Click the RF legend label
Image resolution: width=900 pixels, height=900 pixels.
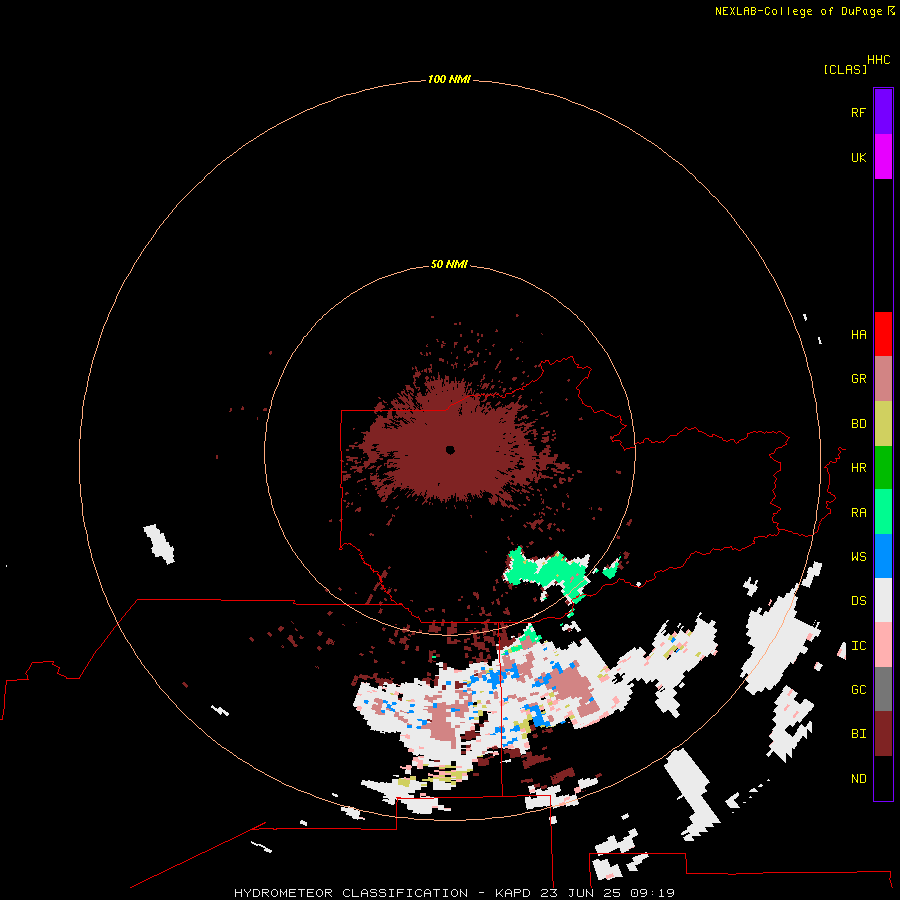click(858, 112)
